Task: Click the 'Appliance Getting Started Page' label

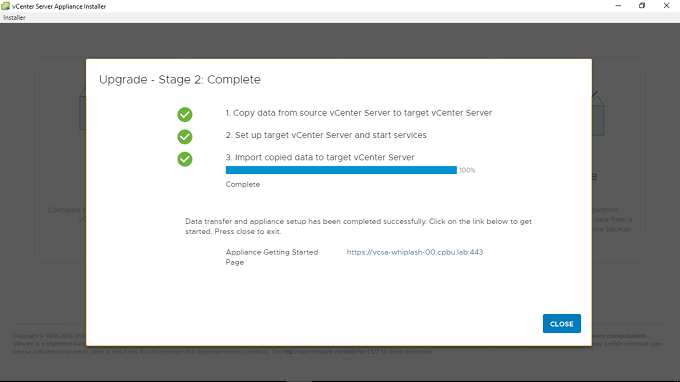Action: [272, 257]
